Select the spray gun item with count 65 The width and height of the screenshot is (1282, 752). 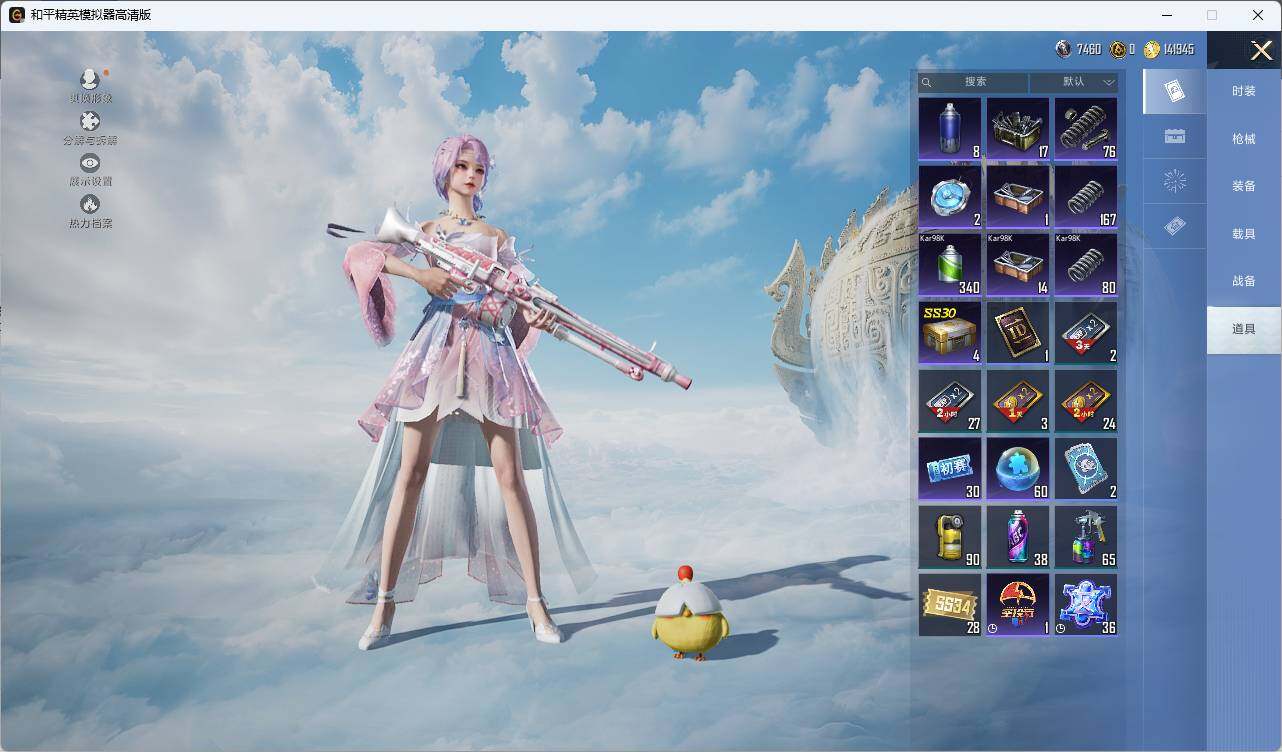(x=1086, y=537)
